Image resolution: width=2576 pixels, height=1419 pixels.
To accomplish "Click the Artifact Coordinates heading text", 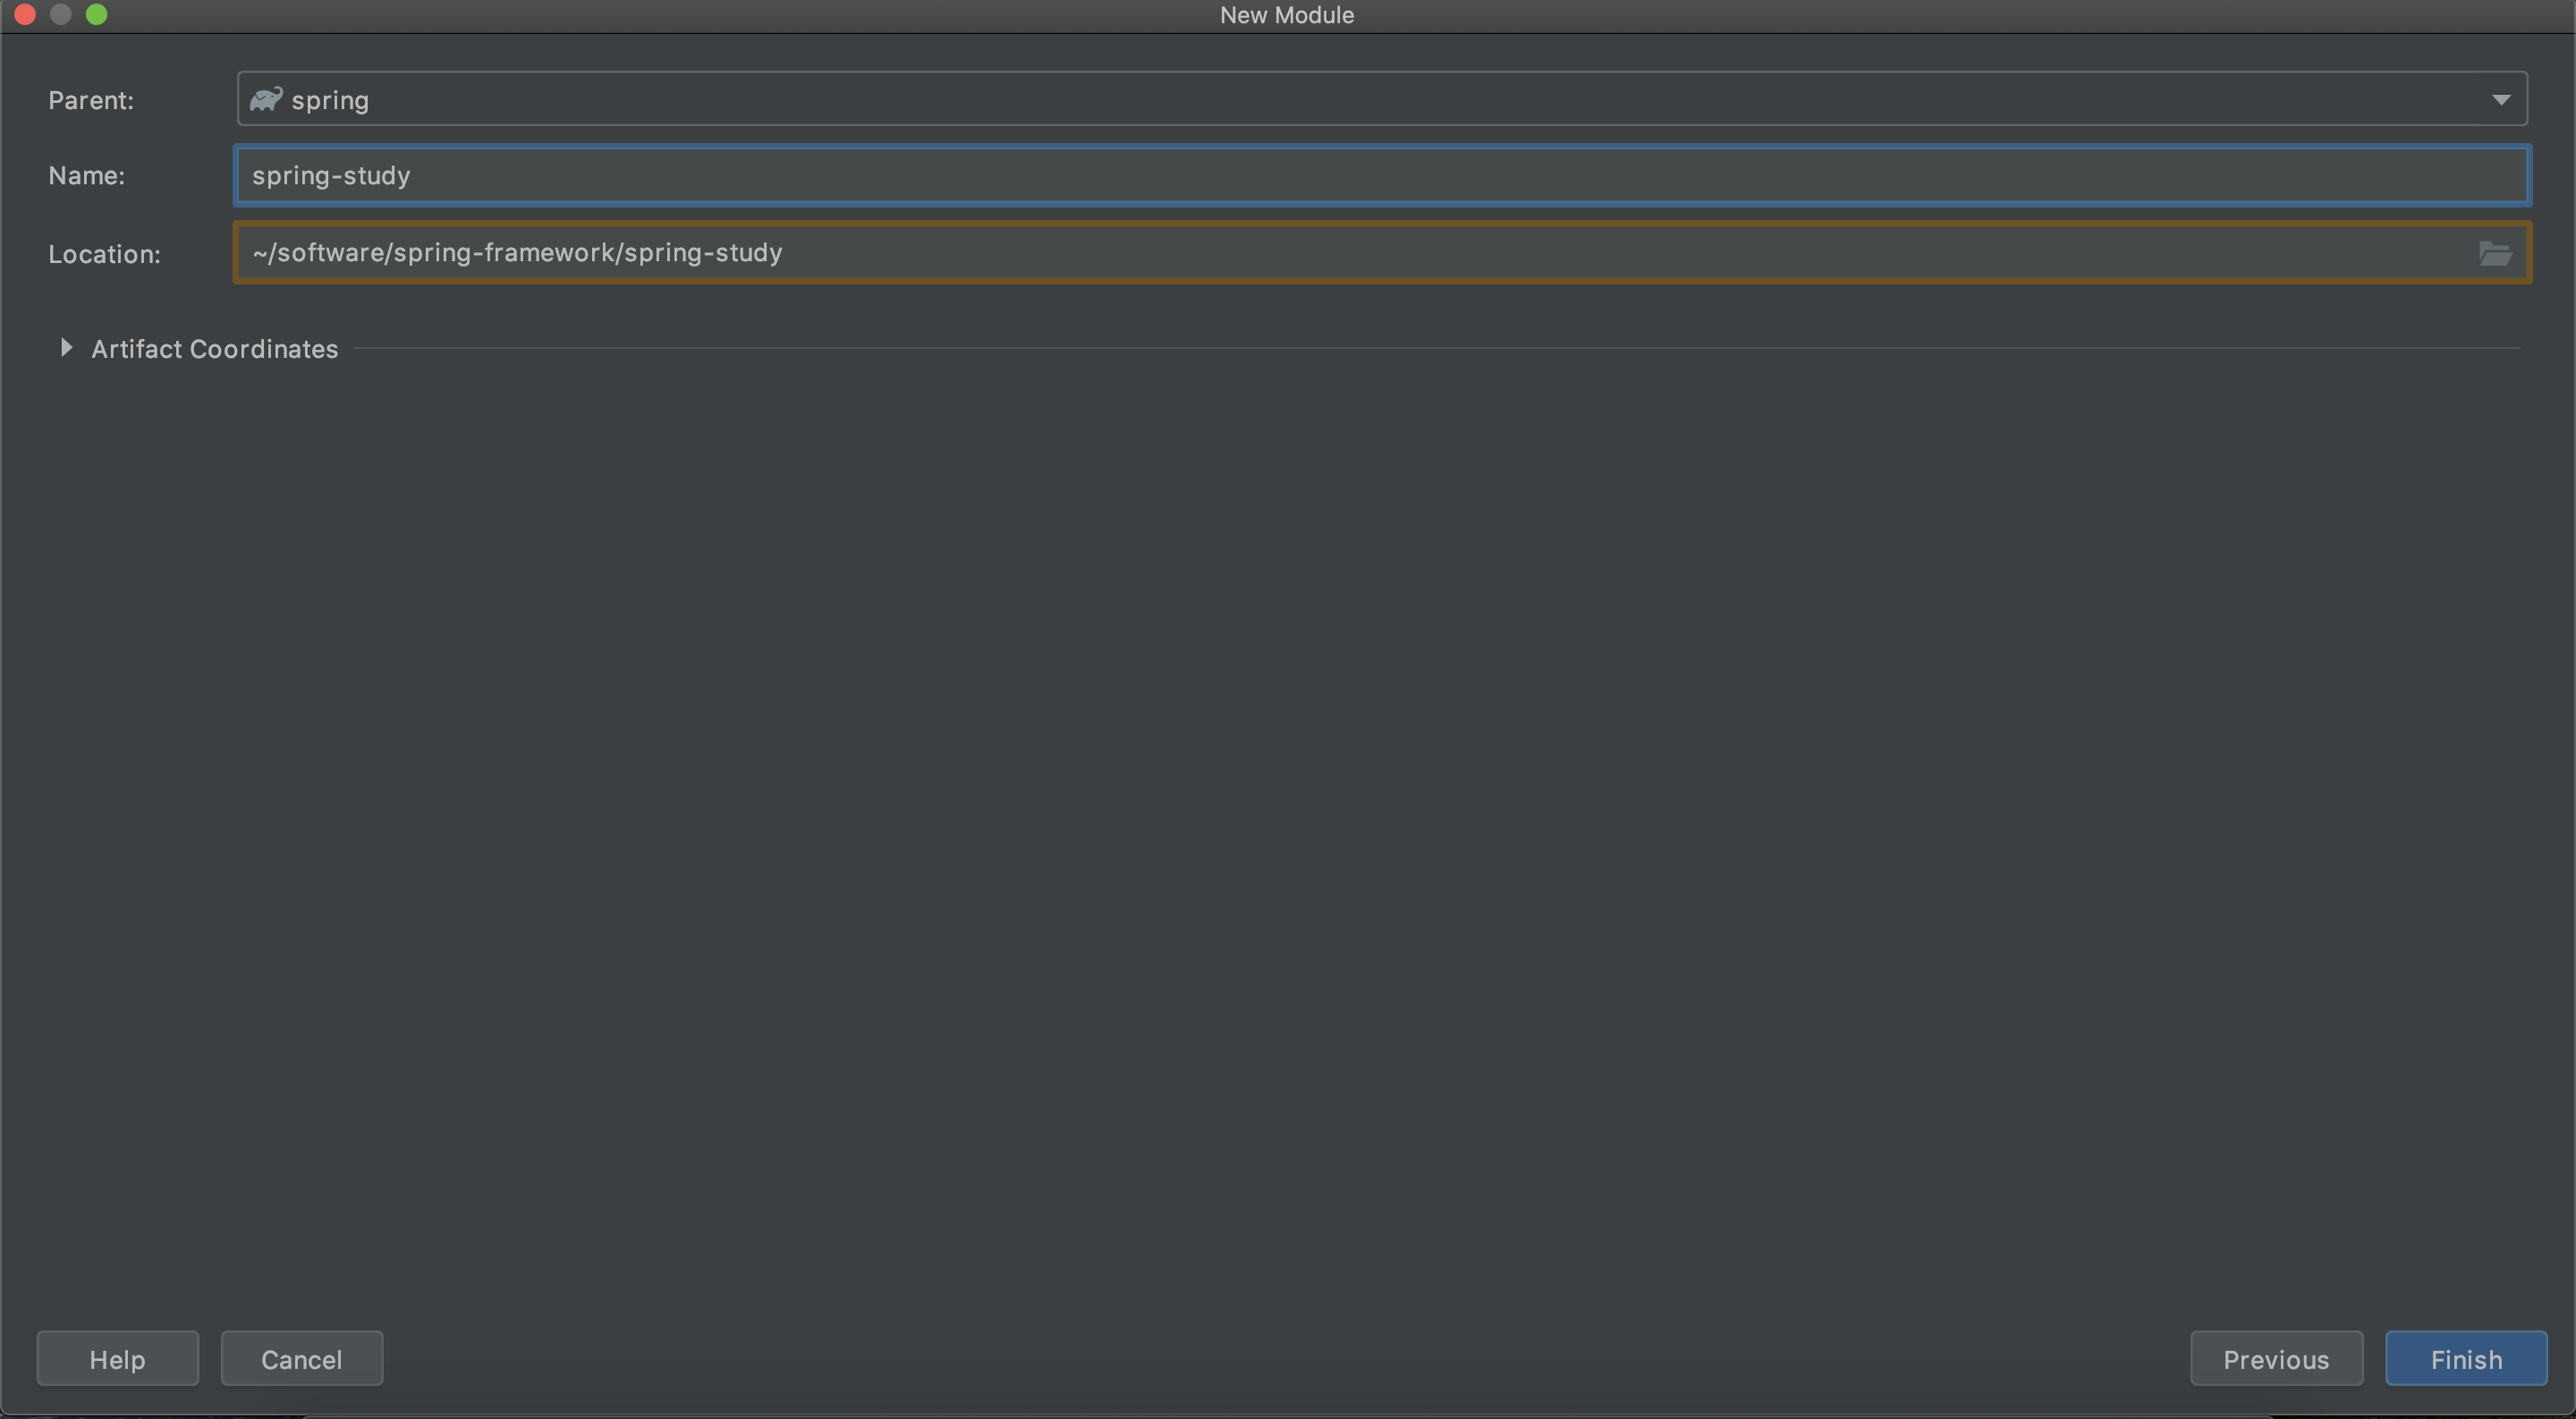I will tap(215, 349).
